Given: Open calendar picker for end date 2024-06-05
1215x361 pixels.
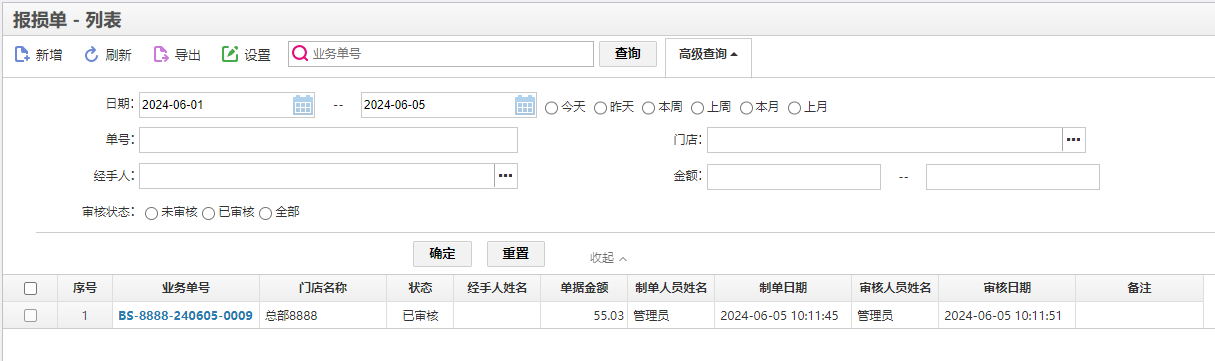Looking at the screenshot, I should point(525,105).
